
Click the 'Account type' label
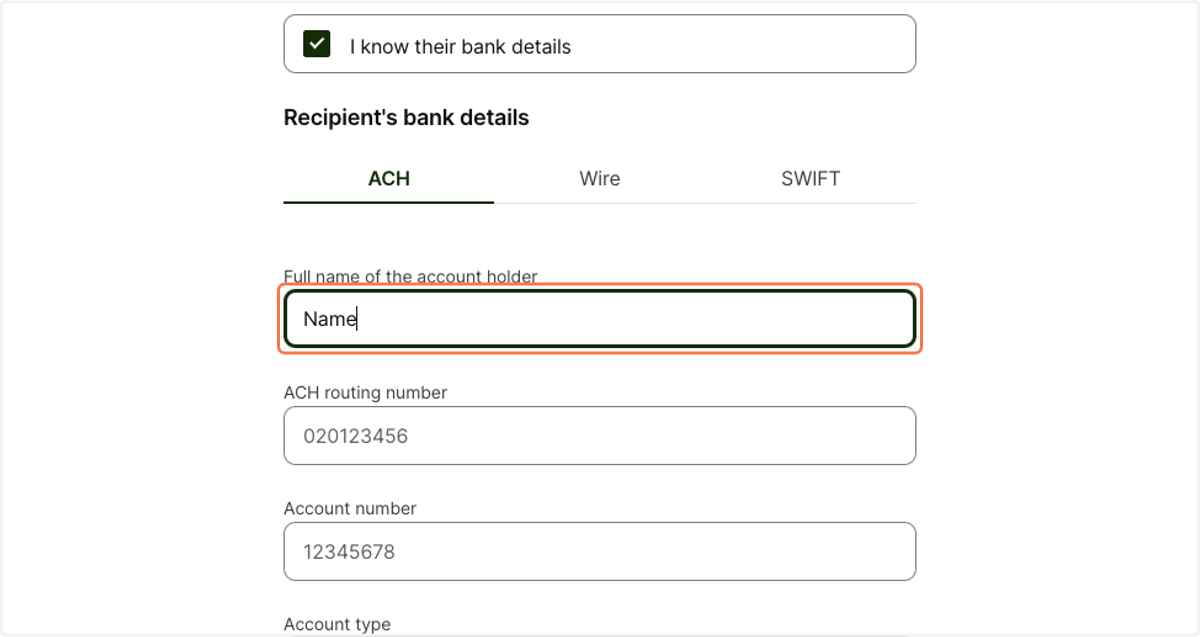(x=337, y=625)
